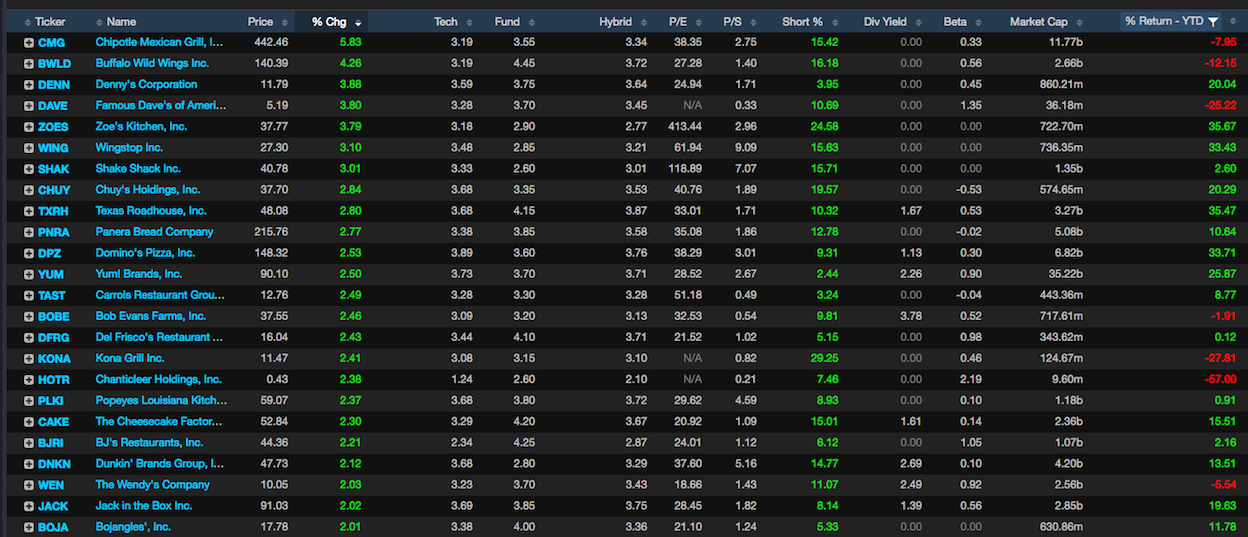Open Yum! Brands, Inc. name link
The width and height of the screenshot is (1248, 537).
pos(139,274)
